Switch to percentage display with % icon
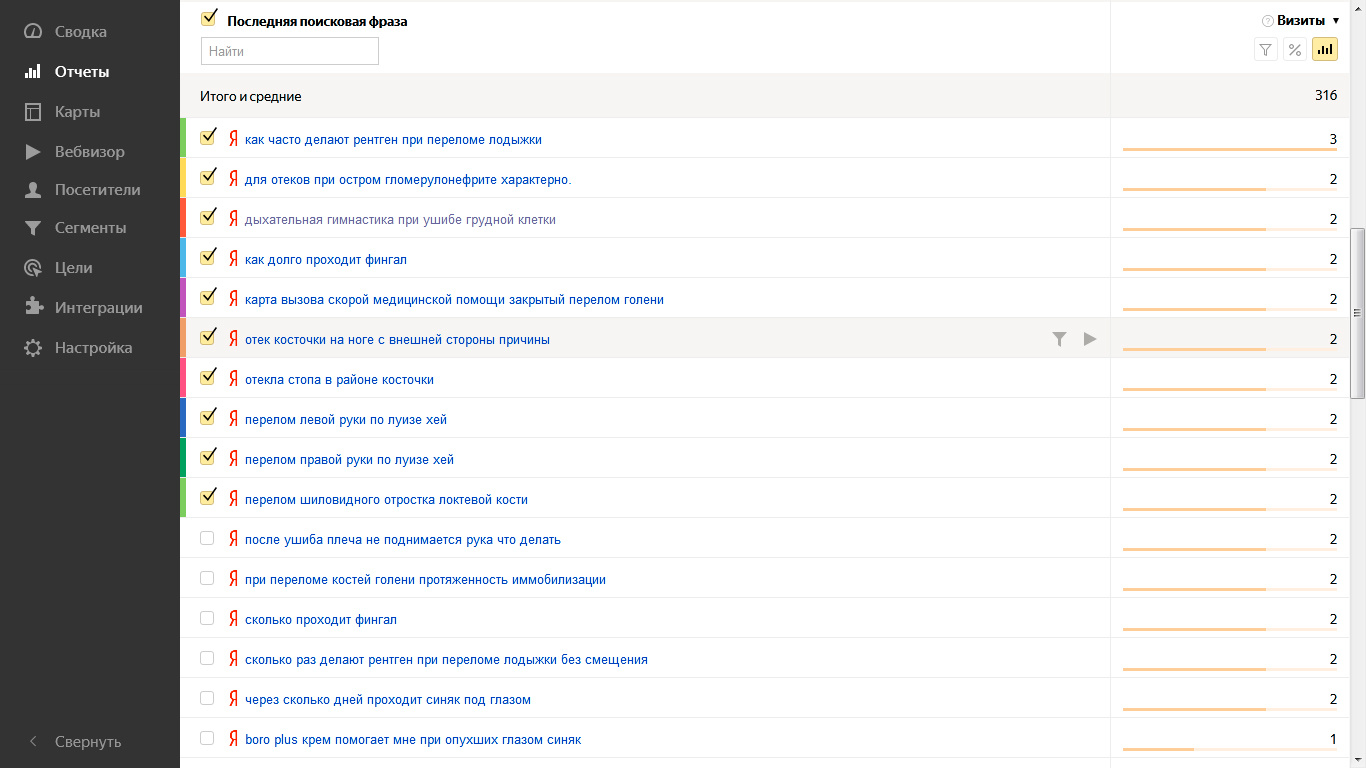The image size is (1366, 768). click(x=1295, y=50)
